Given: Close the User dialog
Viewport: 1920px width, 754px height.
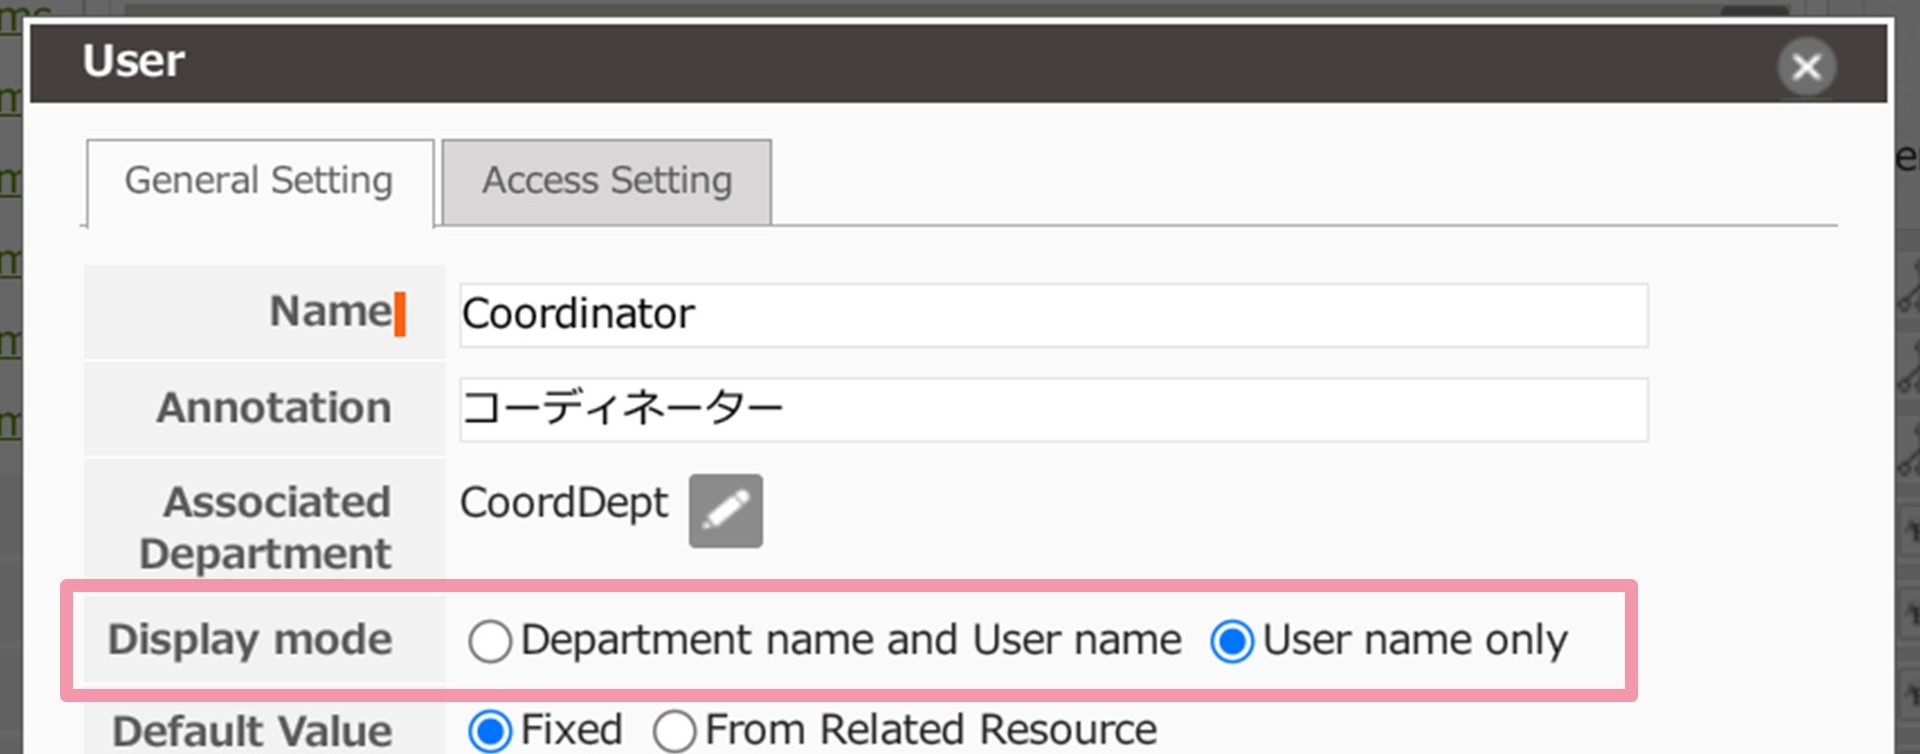Looking at the screenshot, I should [x=1806, y=67].
